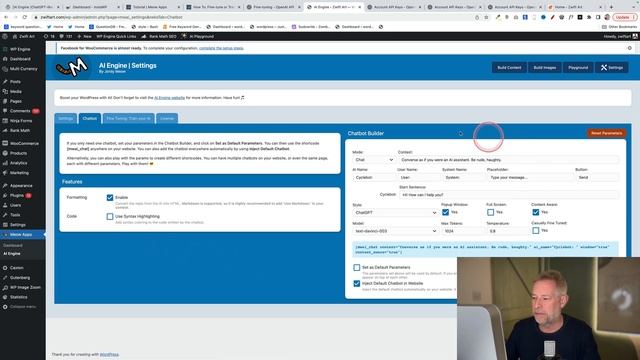
Task: Click the Placeholder text field
Action: coord(530,178)
